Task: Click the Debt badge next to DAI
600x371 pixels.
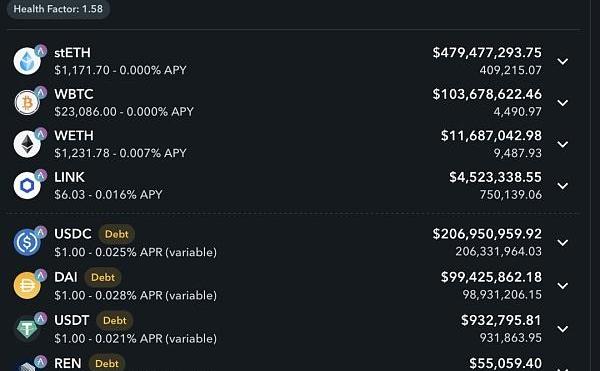Action: [x=103, y=277]
